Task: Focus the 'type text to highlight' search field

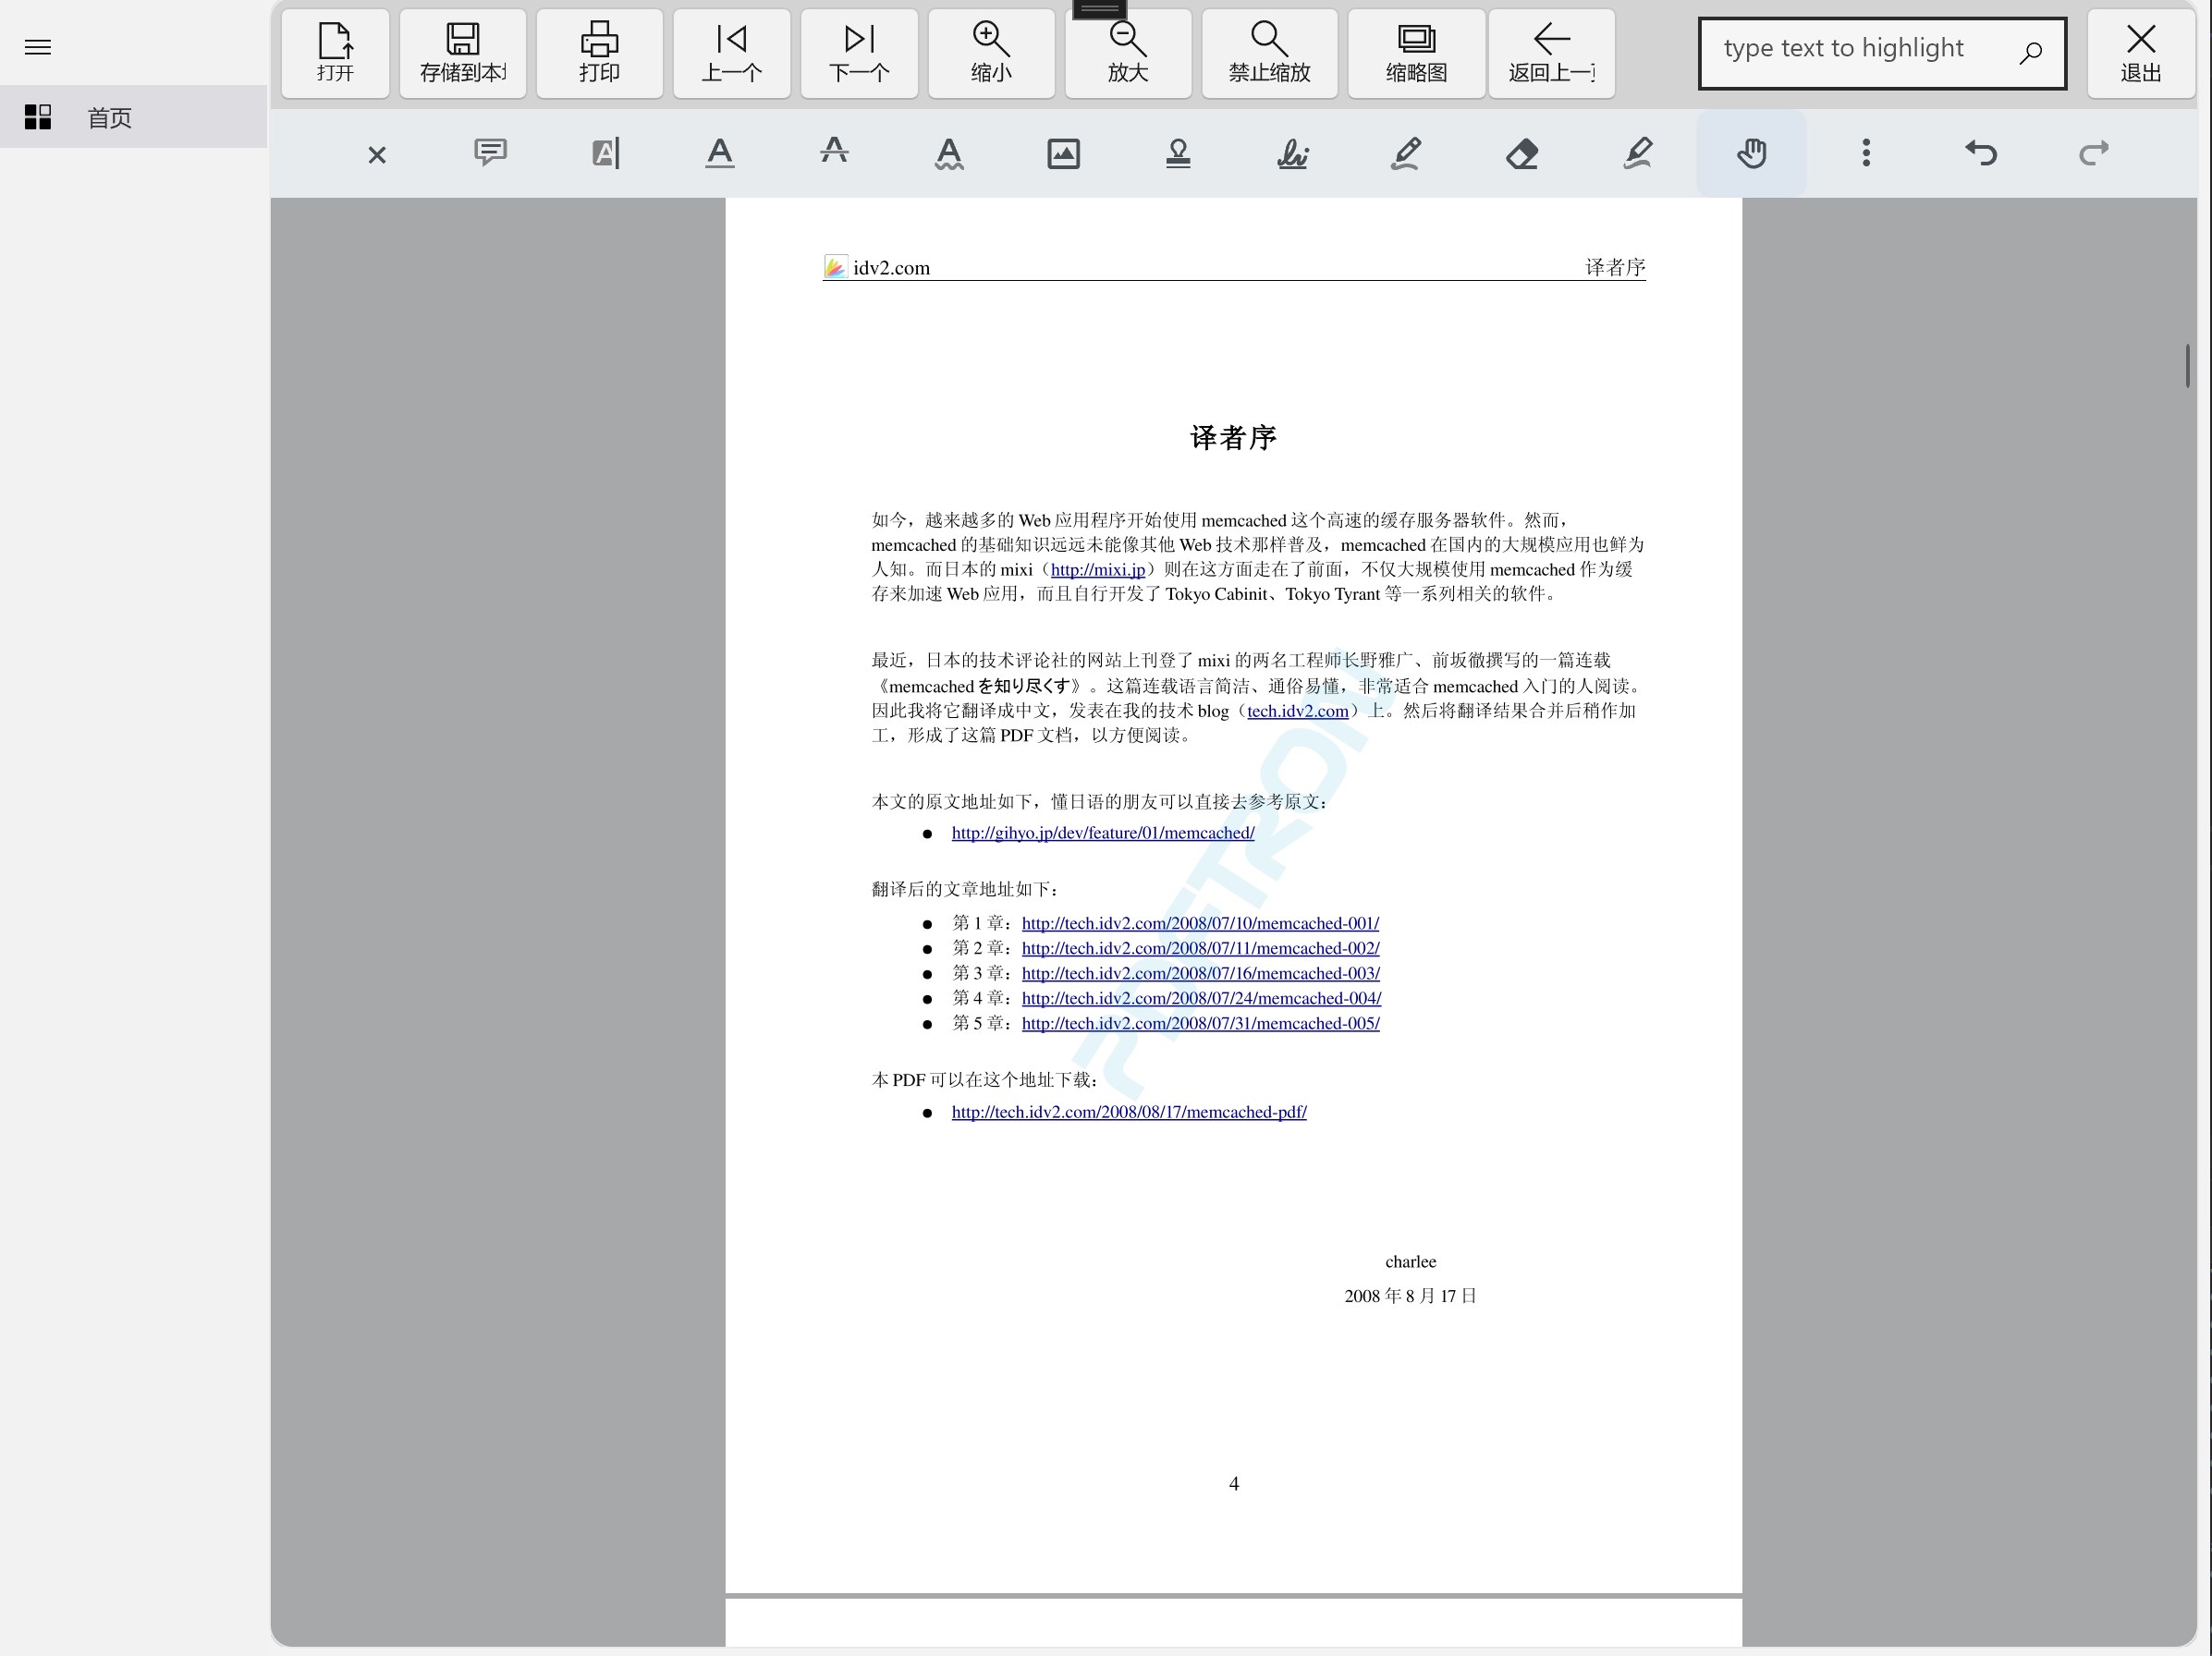Action: (1862, 49)
